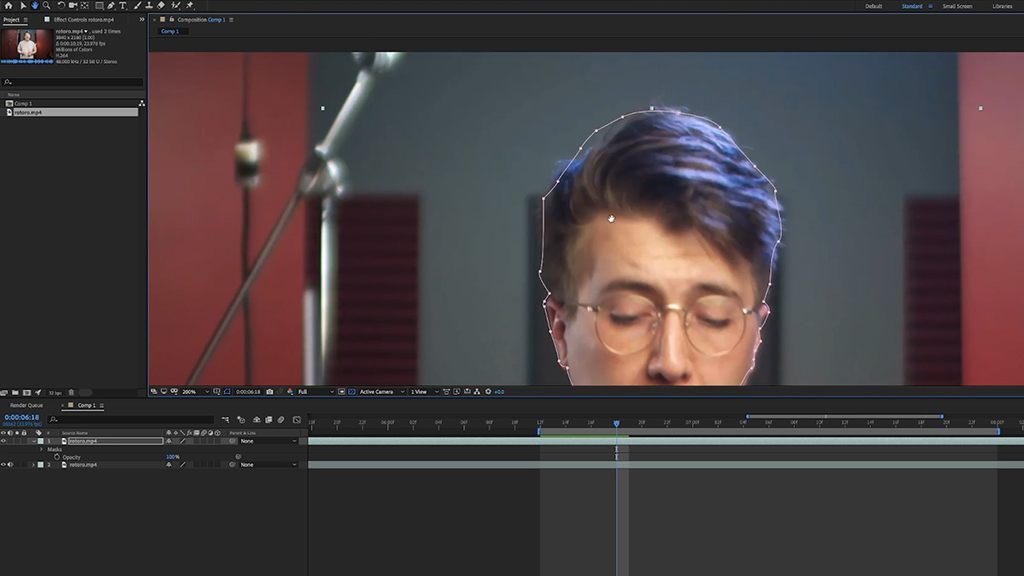Toggle visibility of layer 2 rotoro.mp4
Viewport: 1024px width, 576px height.
(3, 464)
